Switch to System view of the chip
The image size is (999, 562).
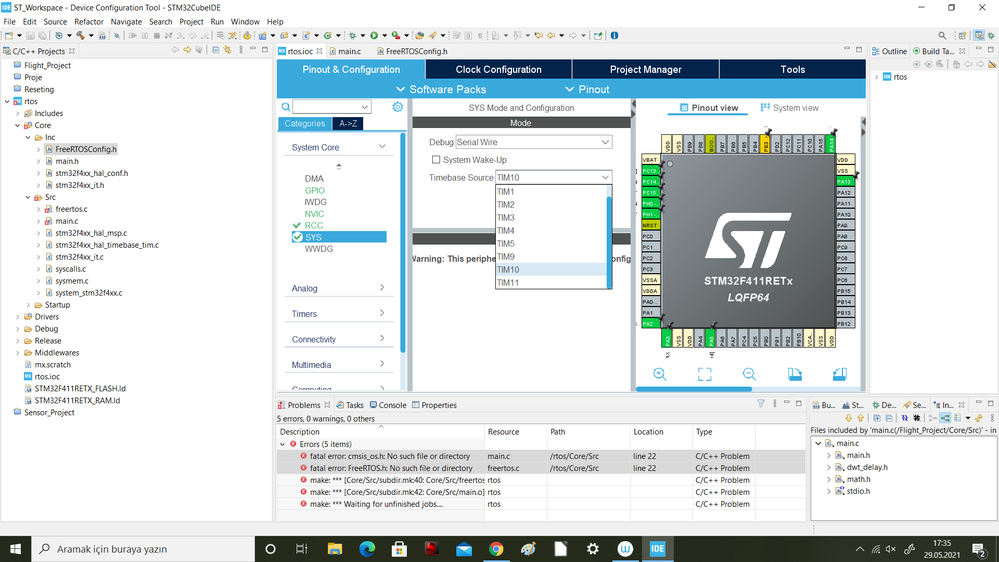789,108
